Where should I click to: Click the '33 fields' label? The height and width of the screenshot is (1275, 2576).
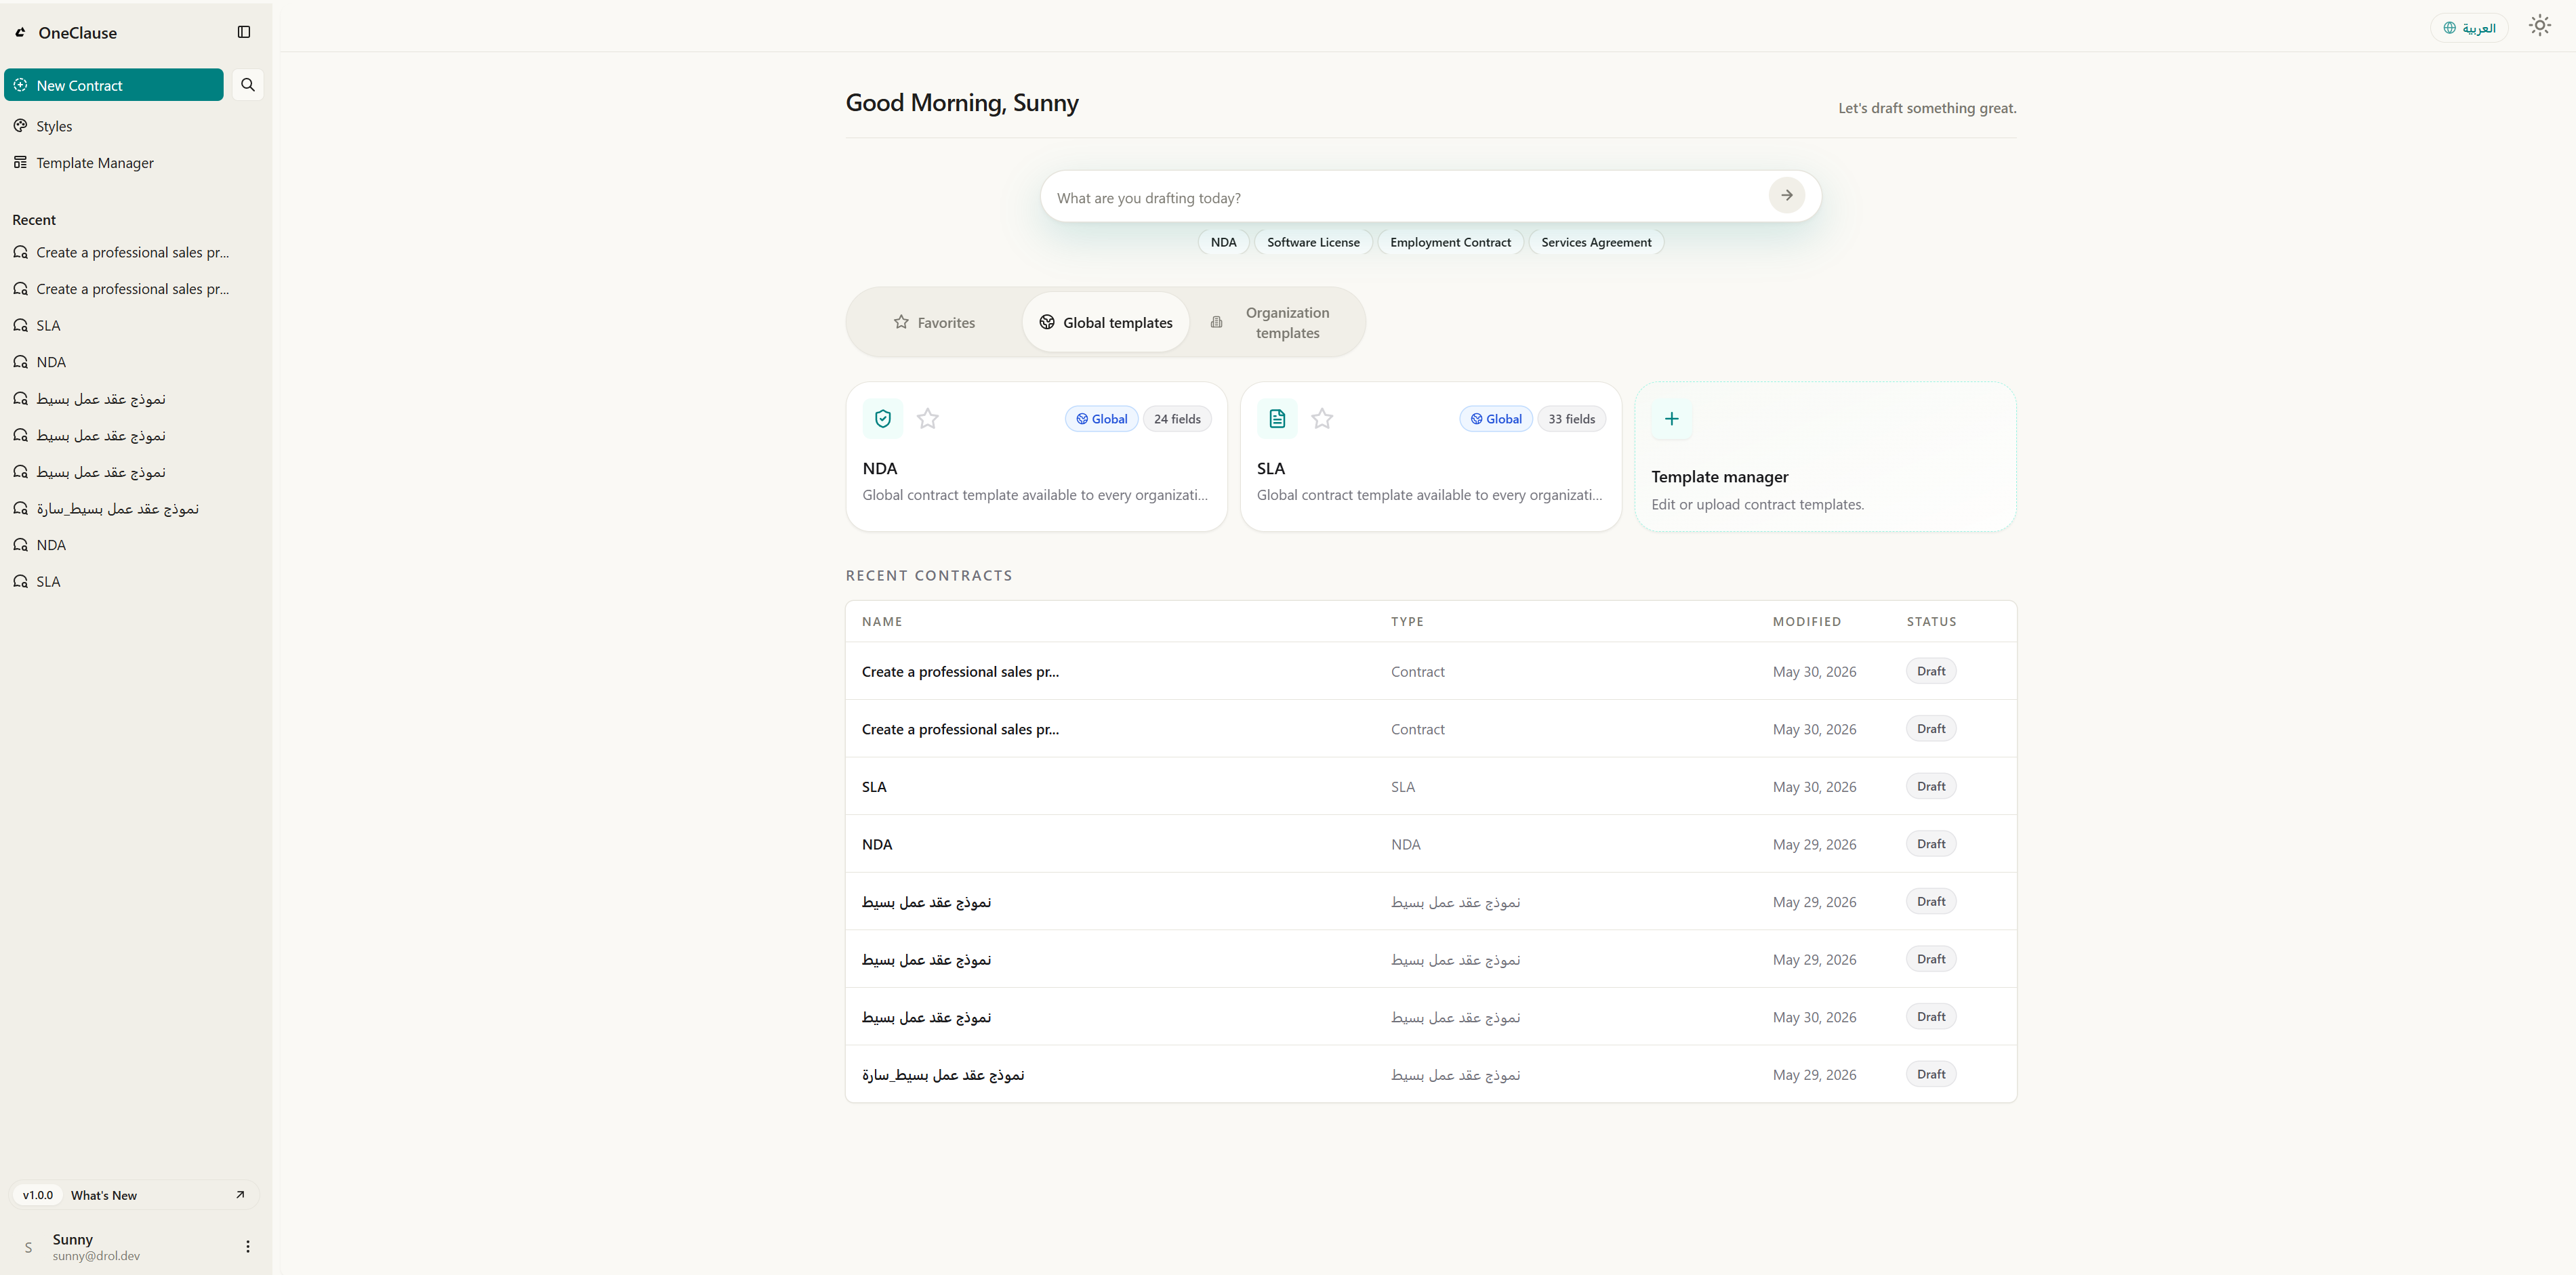tap(1571, 419)
